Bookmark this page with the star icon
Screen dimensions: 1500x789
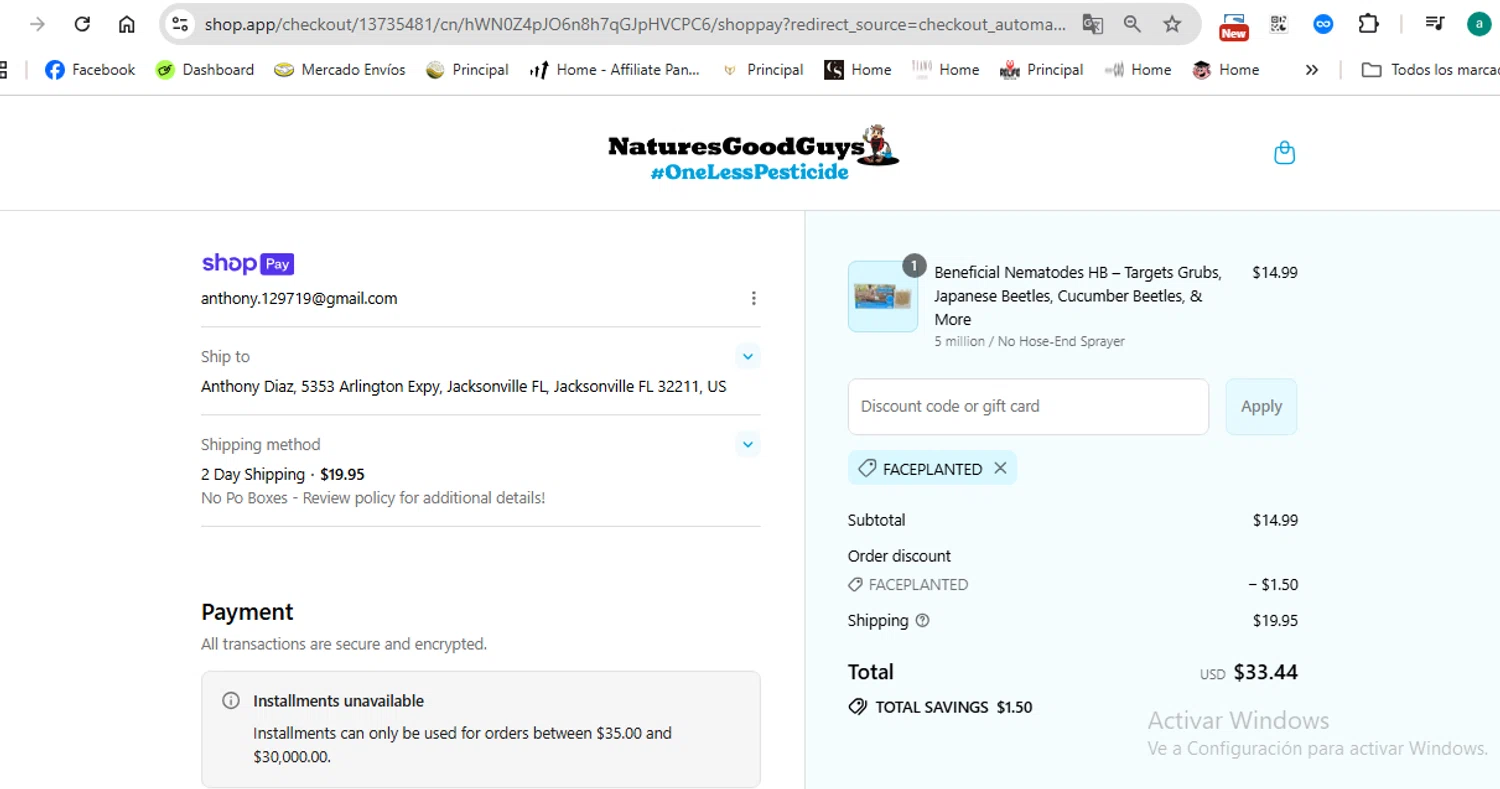click(x=1172, y=24)
